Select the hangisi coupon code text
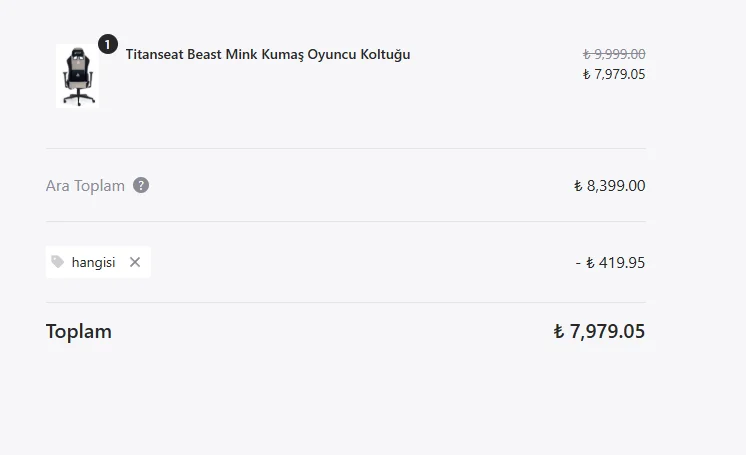Image resolution: width=746 pixels, height=455 pixels. [93, 262]
